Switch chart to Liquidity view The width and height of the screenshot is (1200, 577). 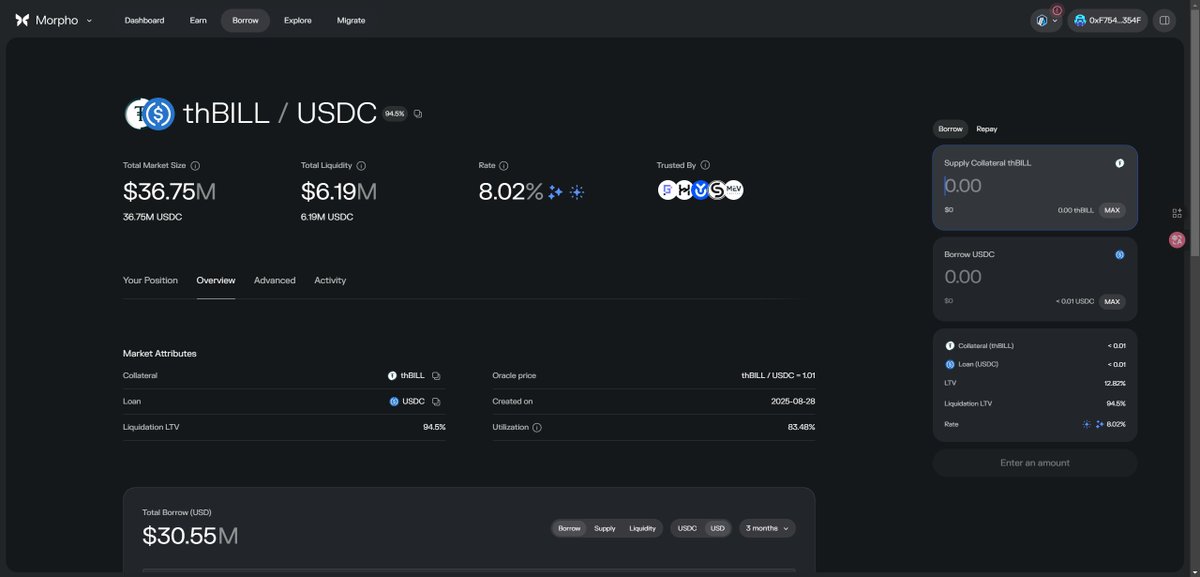click(642, 528)
